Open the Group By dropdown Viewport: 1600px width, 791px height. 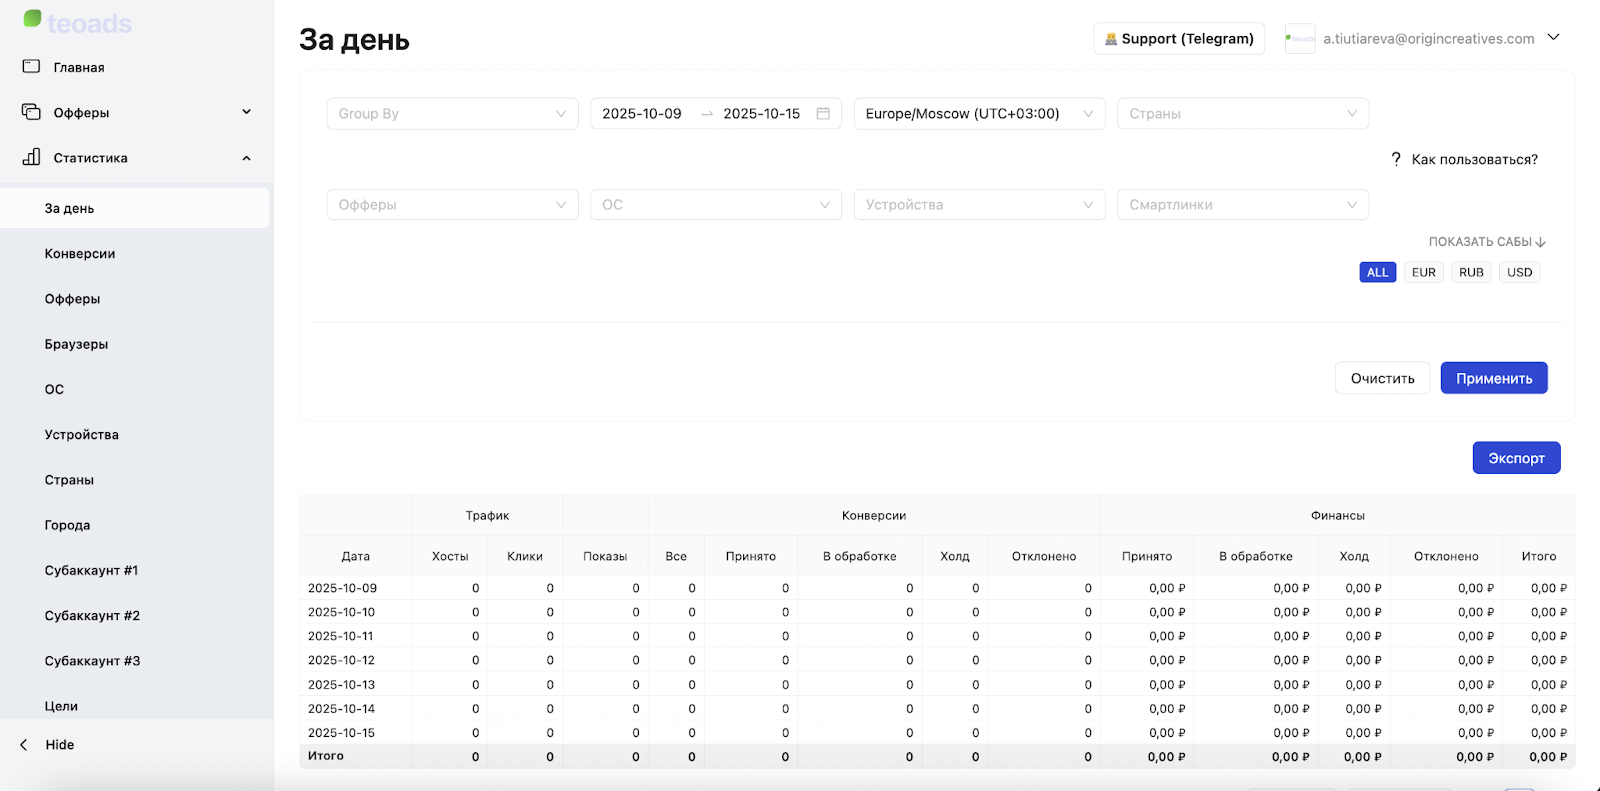pos(452,114)
